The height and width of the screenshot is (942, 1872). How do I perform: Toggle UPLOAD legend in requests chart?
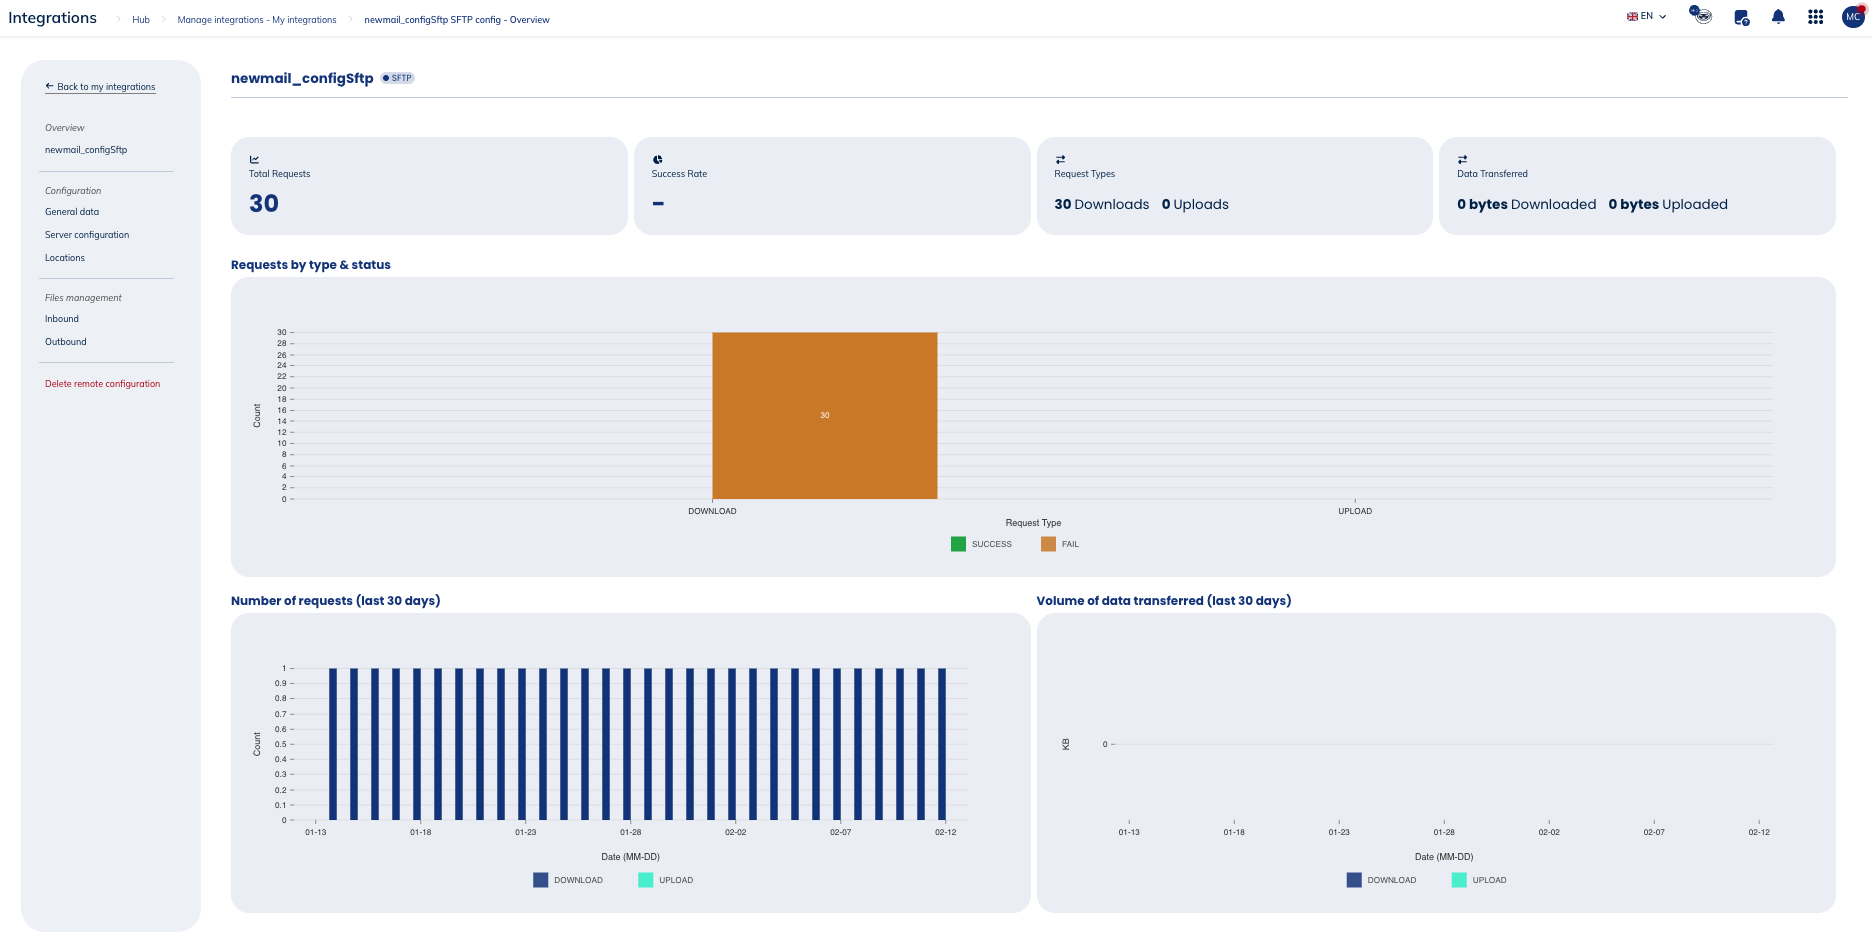(665, 880)
